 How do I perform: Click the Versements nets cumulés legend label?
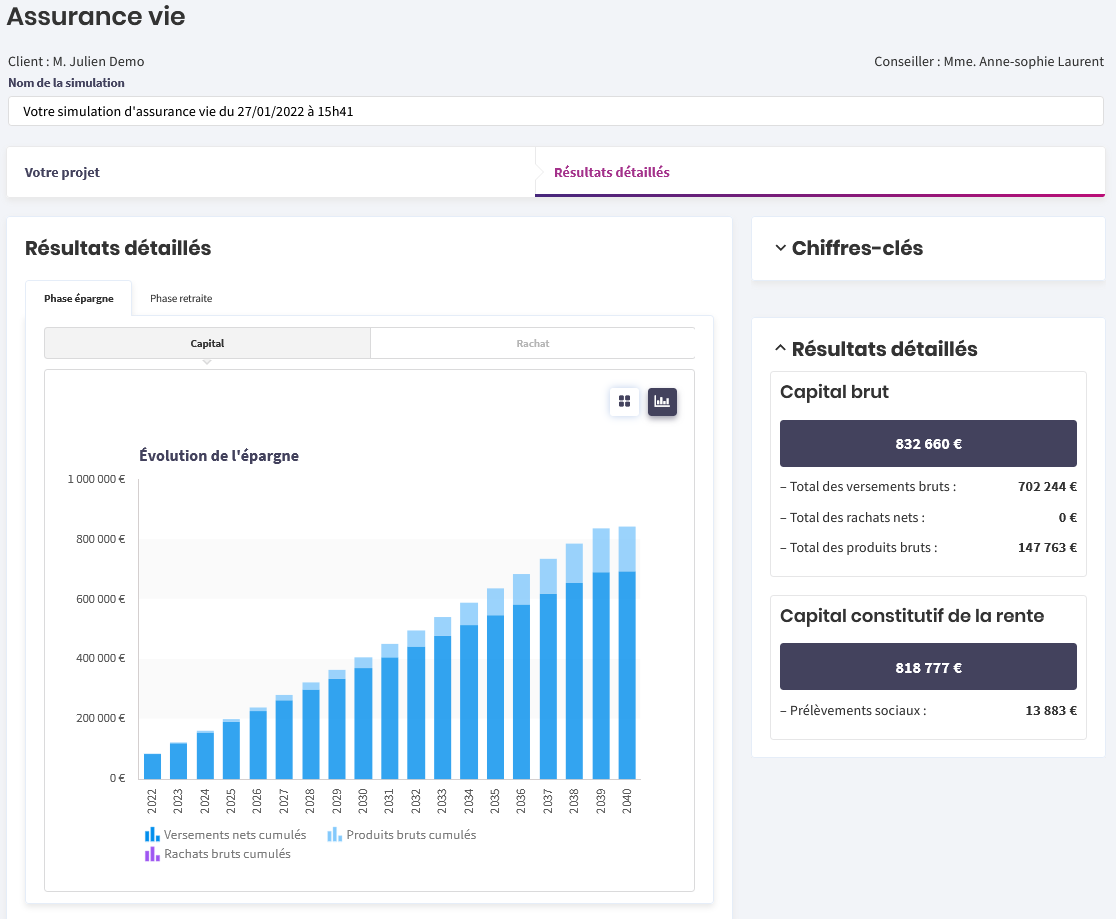tap(235, 834)
